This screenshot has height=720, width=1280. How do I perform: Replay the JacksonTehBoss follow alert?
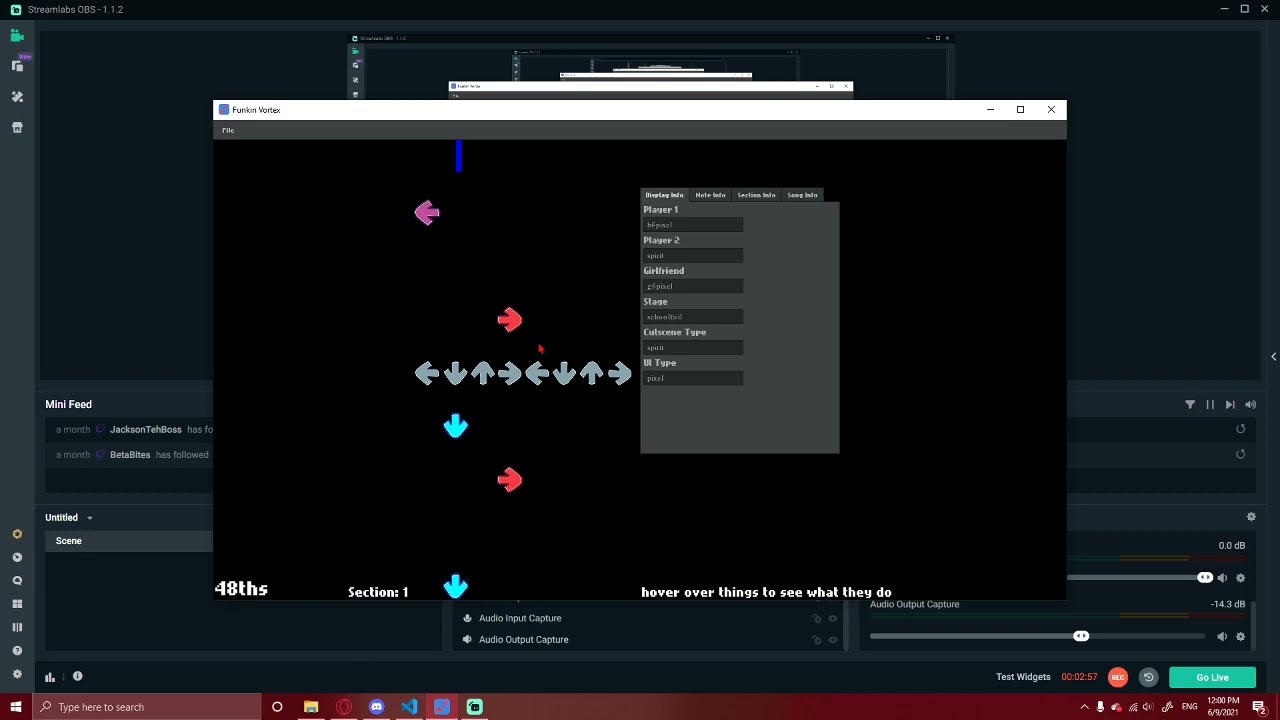tap(1240, 430)
